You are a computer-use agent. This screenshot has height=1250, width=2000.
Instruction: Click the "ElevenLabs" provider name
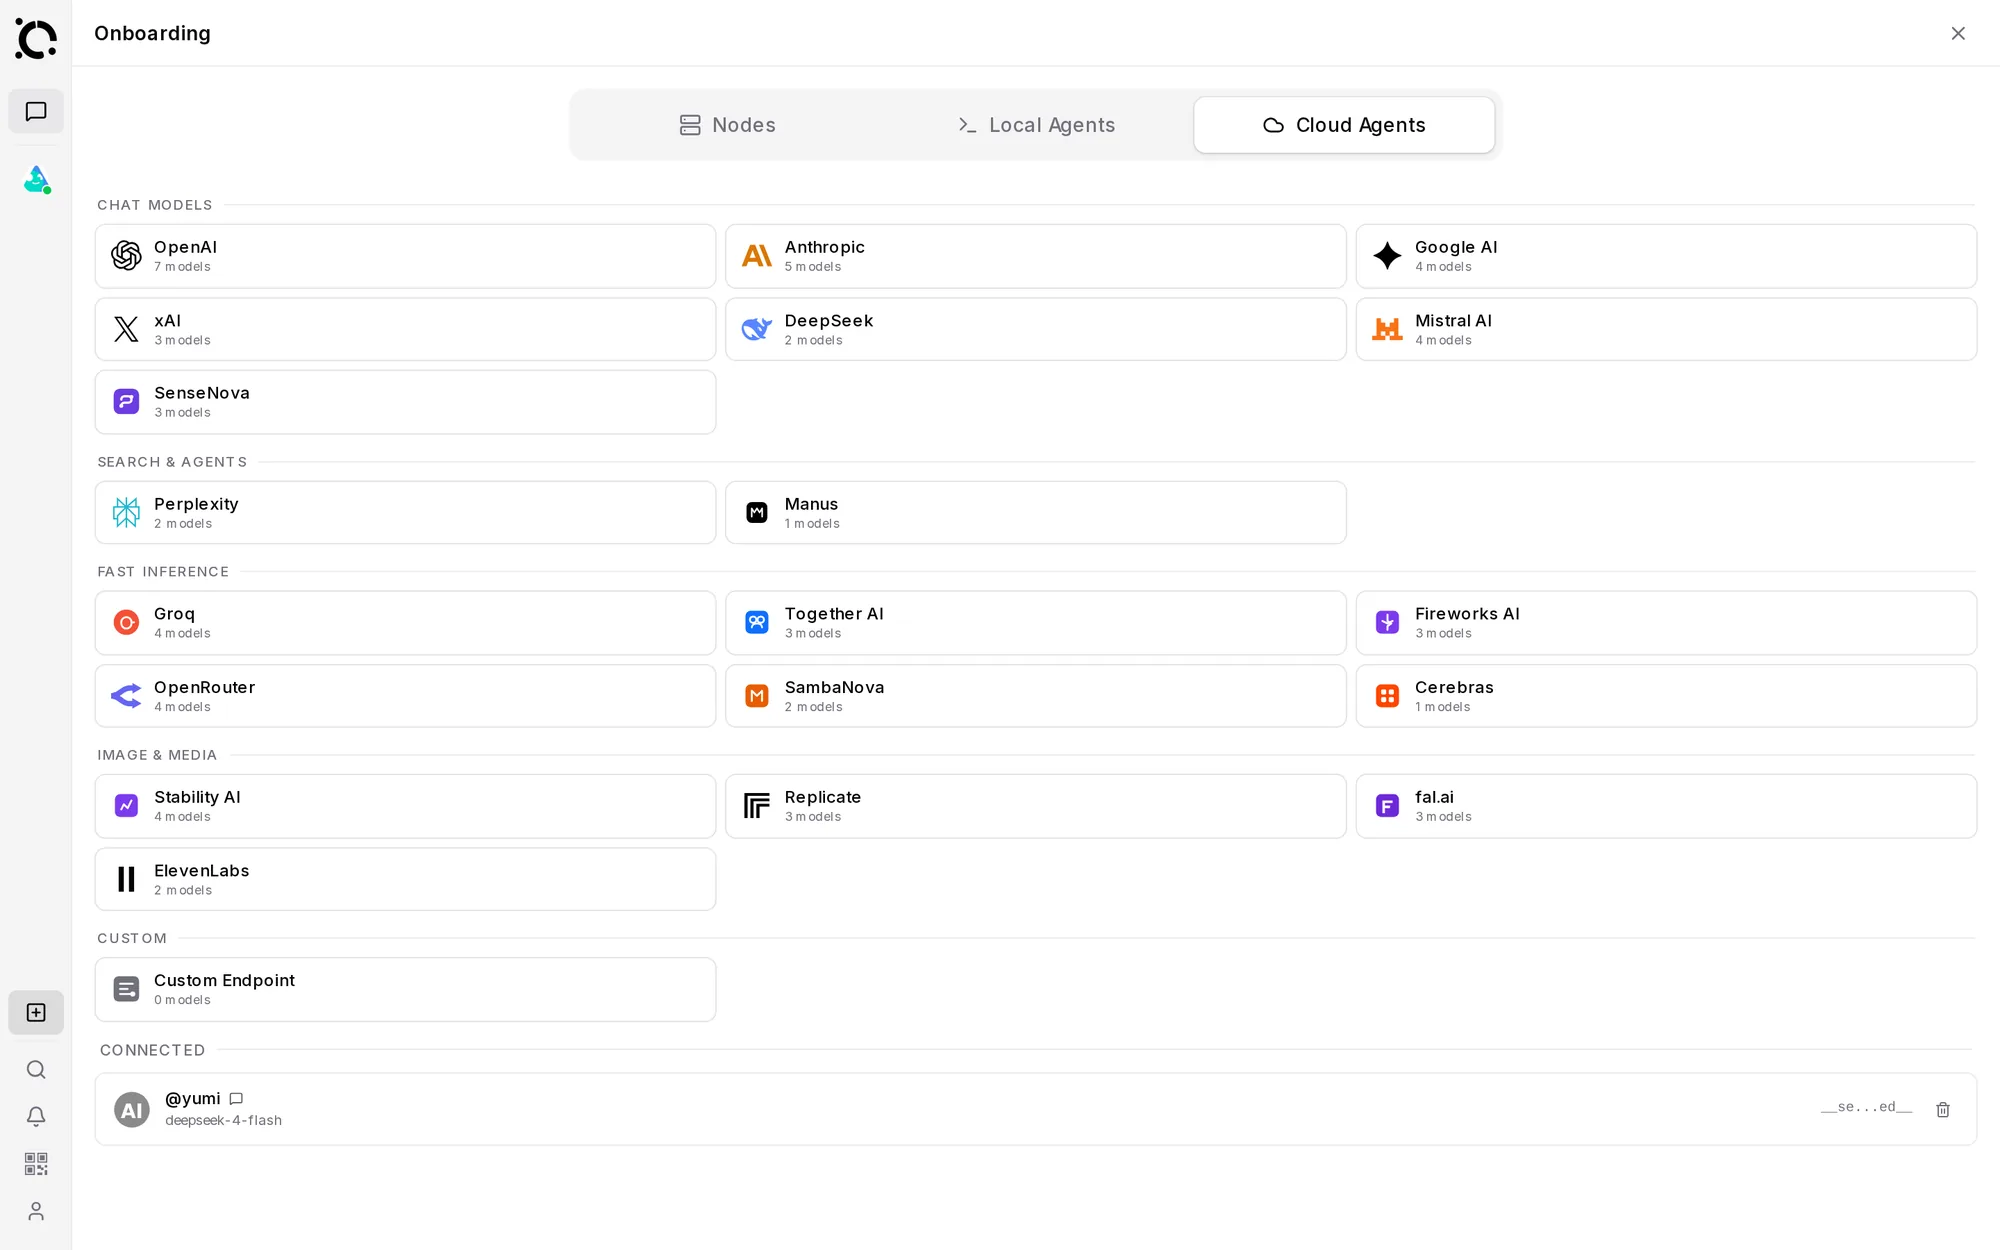[x=201, y=871]
